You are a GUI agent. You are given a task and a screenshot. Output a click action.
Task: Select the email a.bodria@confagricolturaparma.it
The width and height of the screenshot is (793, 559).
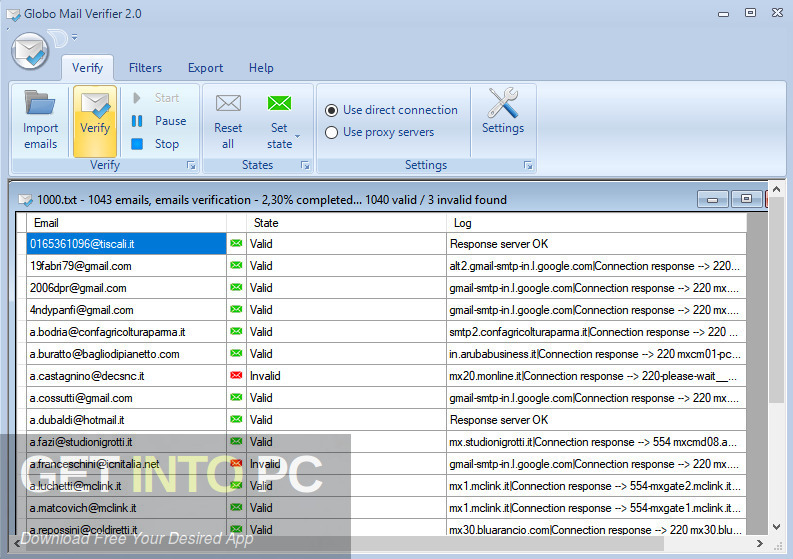click(126, 332)
